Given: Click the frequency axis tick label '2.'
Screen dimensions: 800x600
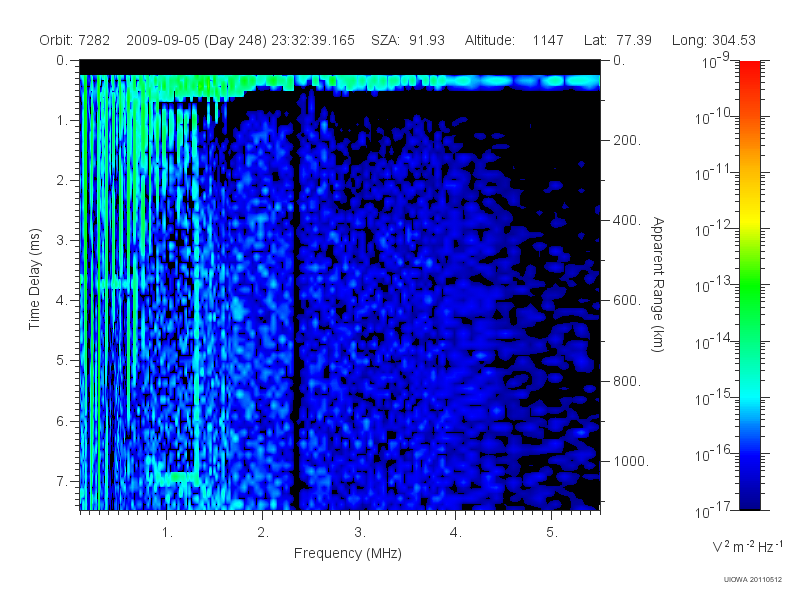Looking at the screenshot, I should (x=263, y=533).
